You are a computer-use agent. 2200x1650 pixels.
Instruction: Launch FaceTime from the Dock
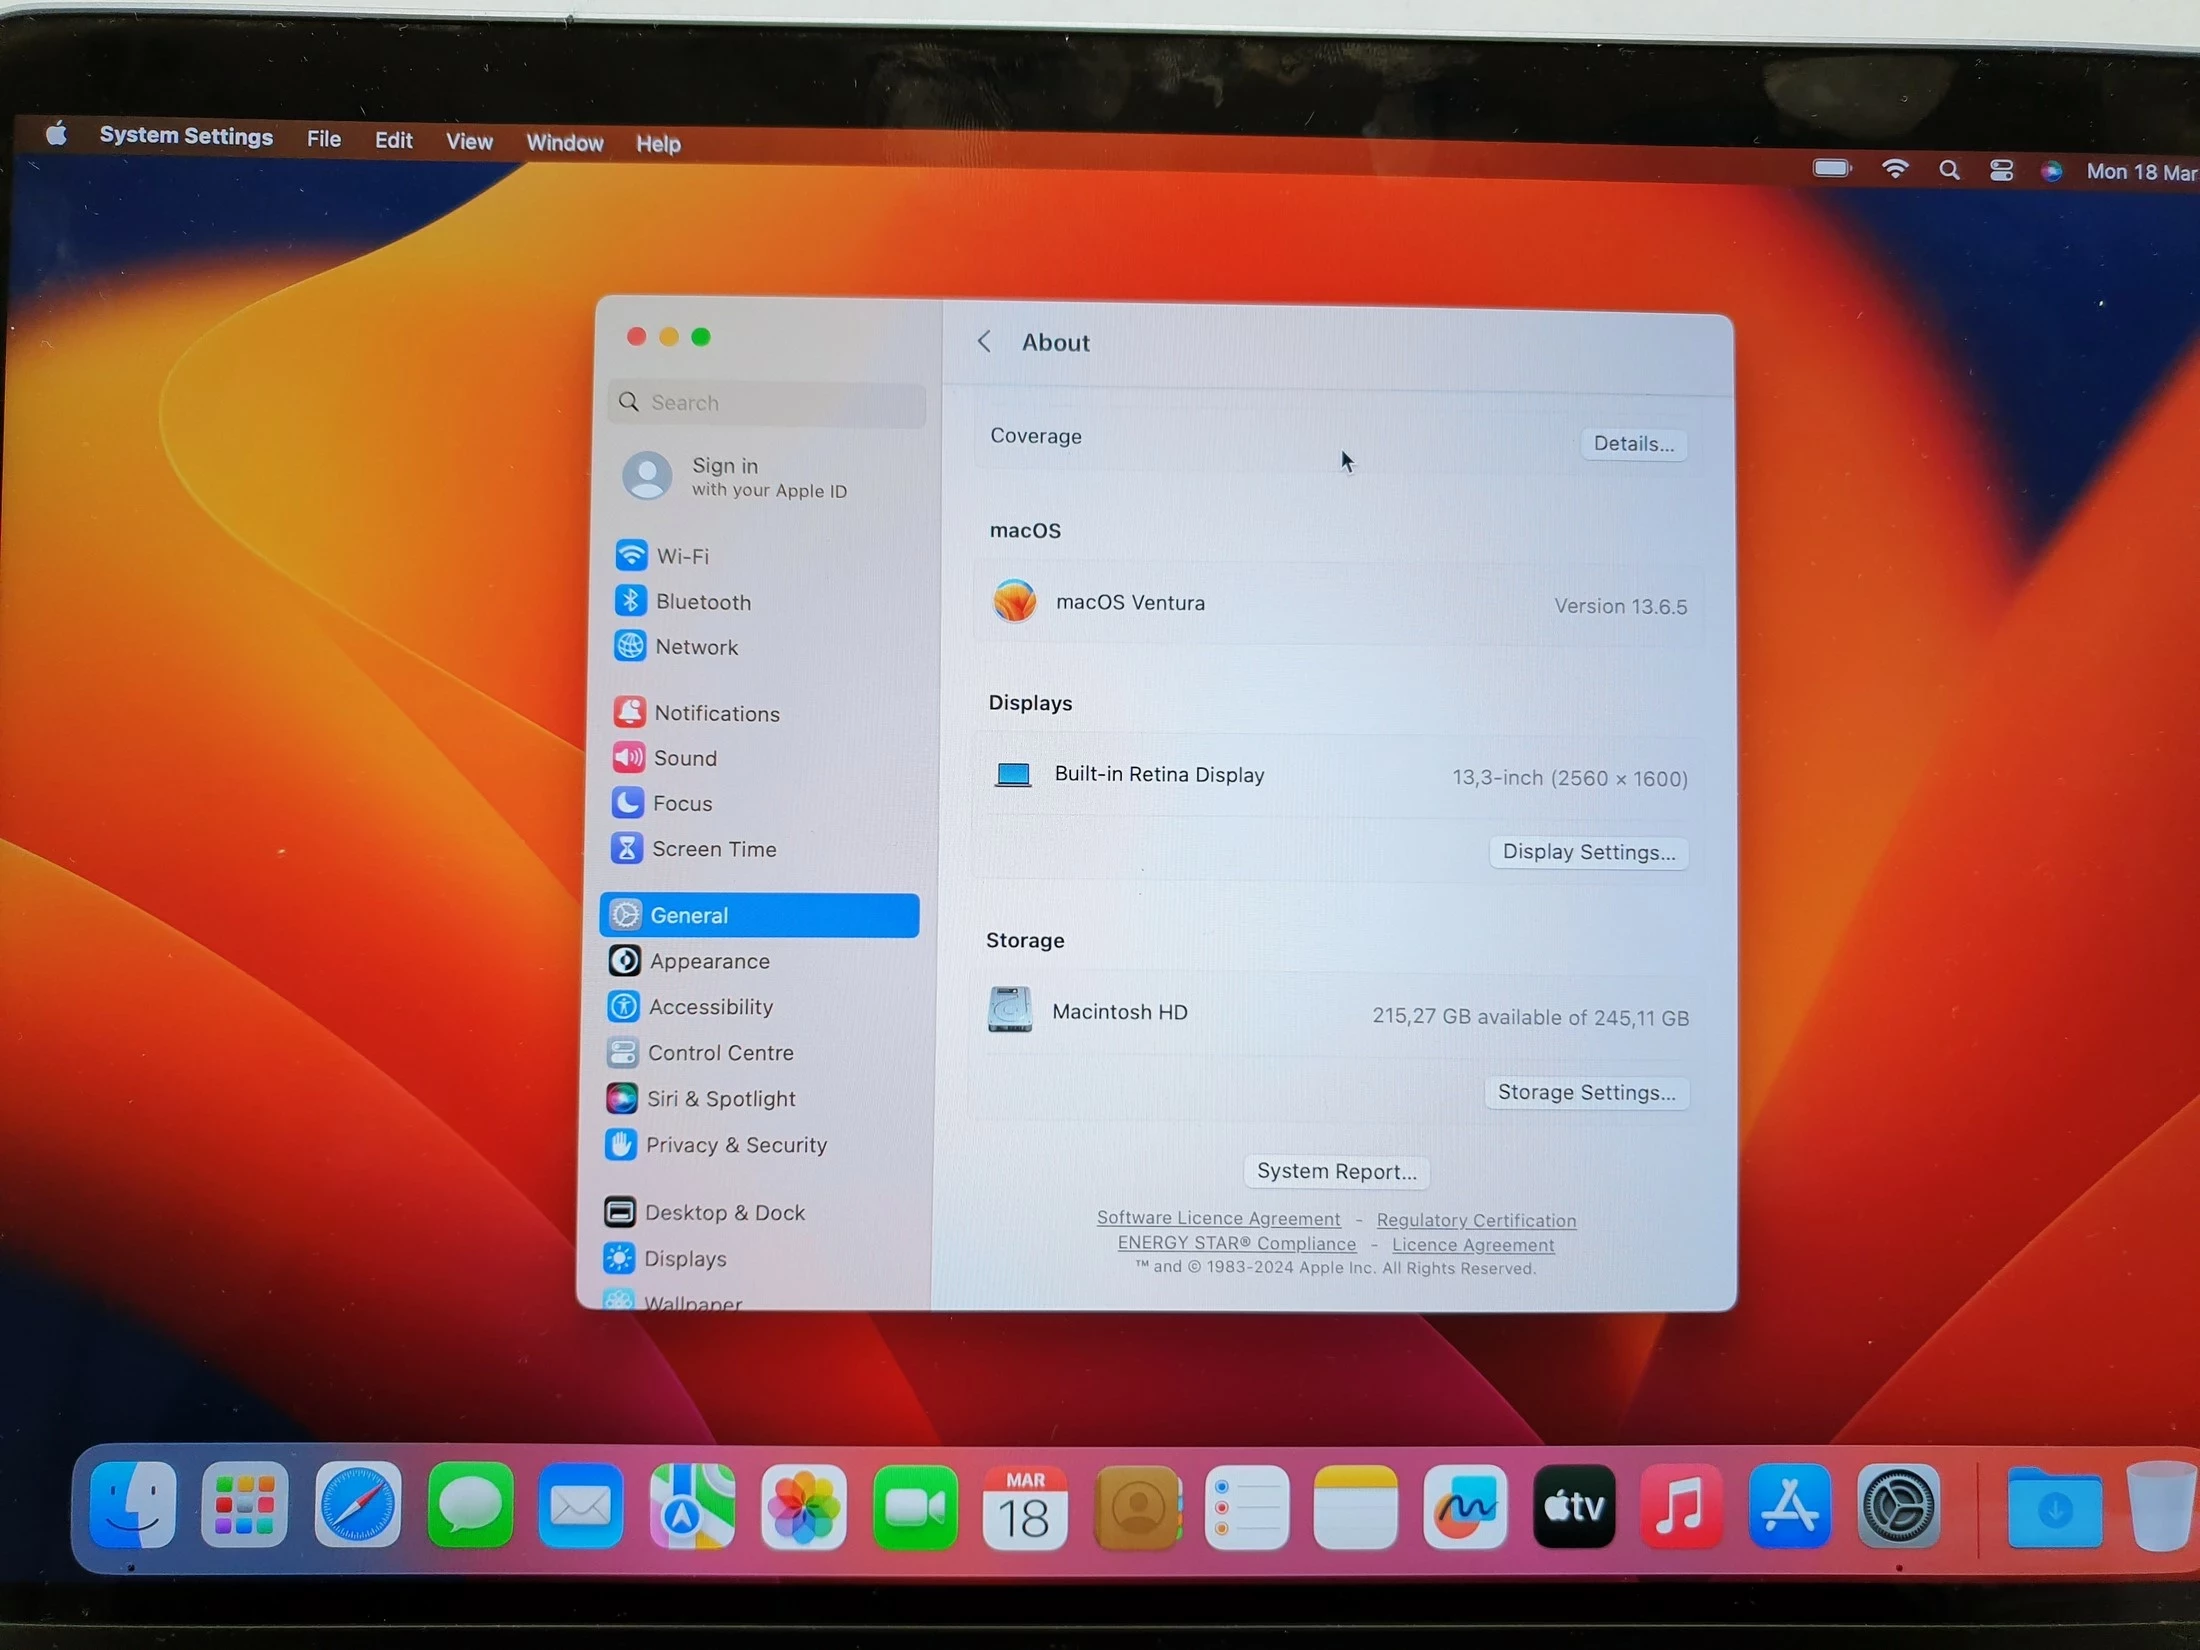pos(915,1506)
